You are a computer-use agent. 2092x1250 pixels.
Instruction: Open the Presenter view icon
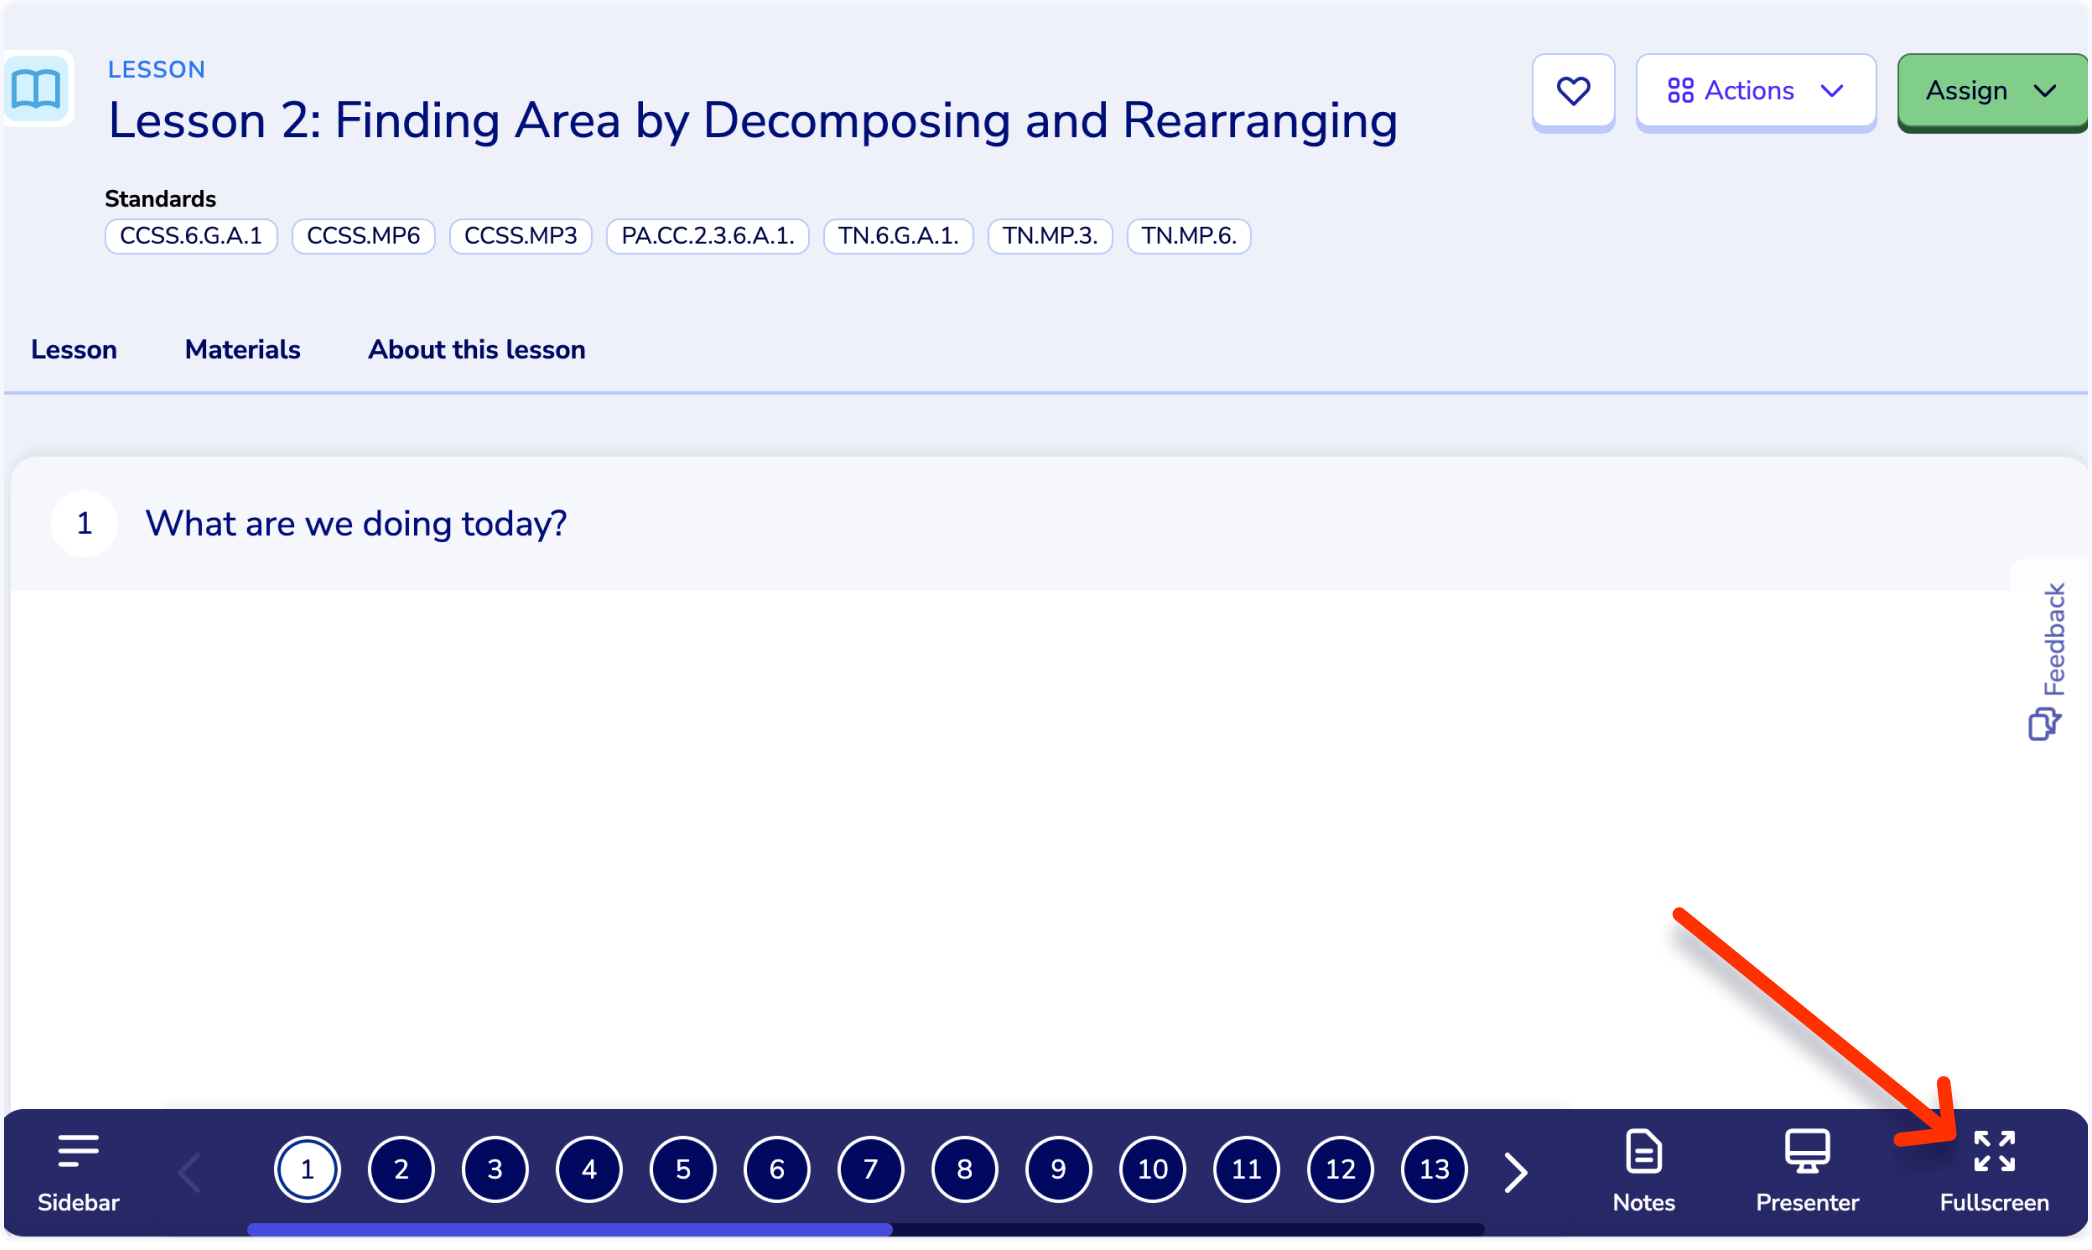tap(1807, 1151)
